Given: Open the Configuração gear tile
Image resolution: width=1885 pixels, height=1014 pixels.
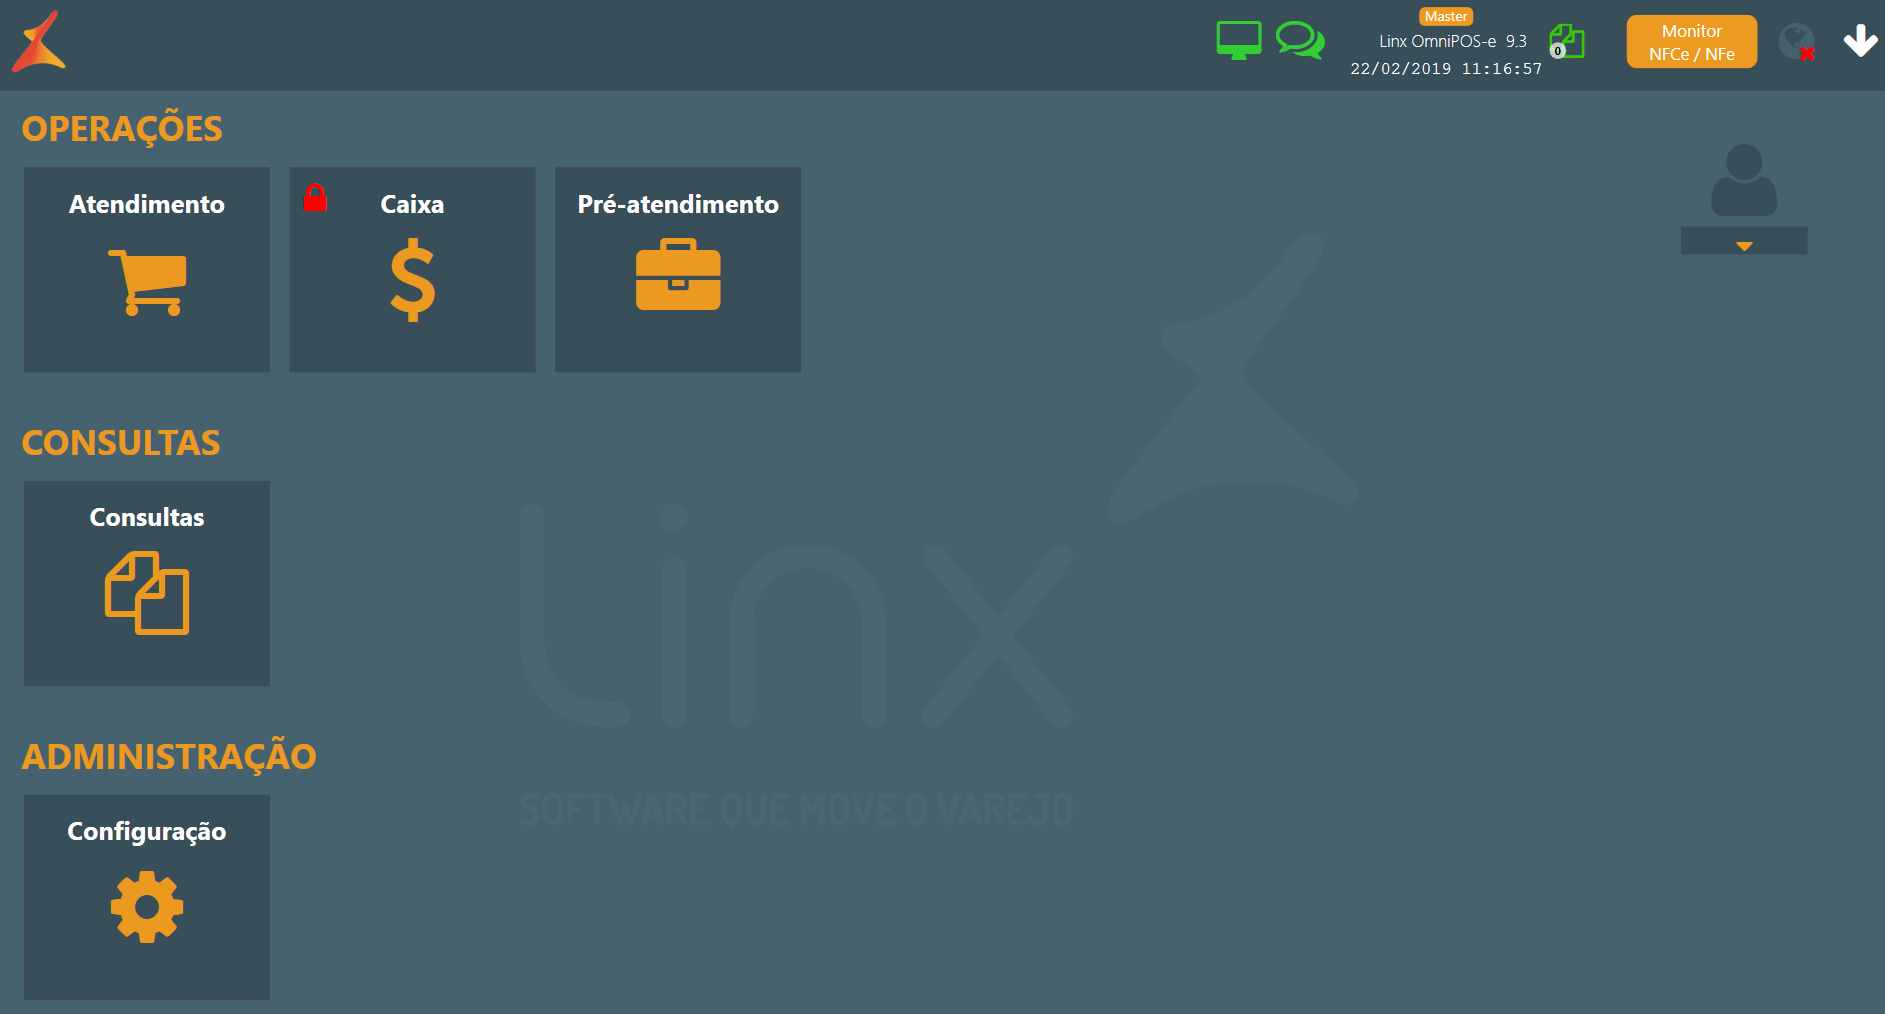Looking at the screenshot, I should coord(147,897).
